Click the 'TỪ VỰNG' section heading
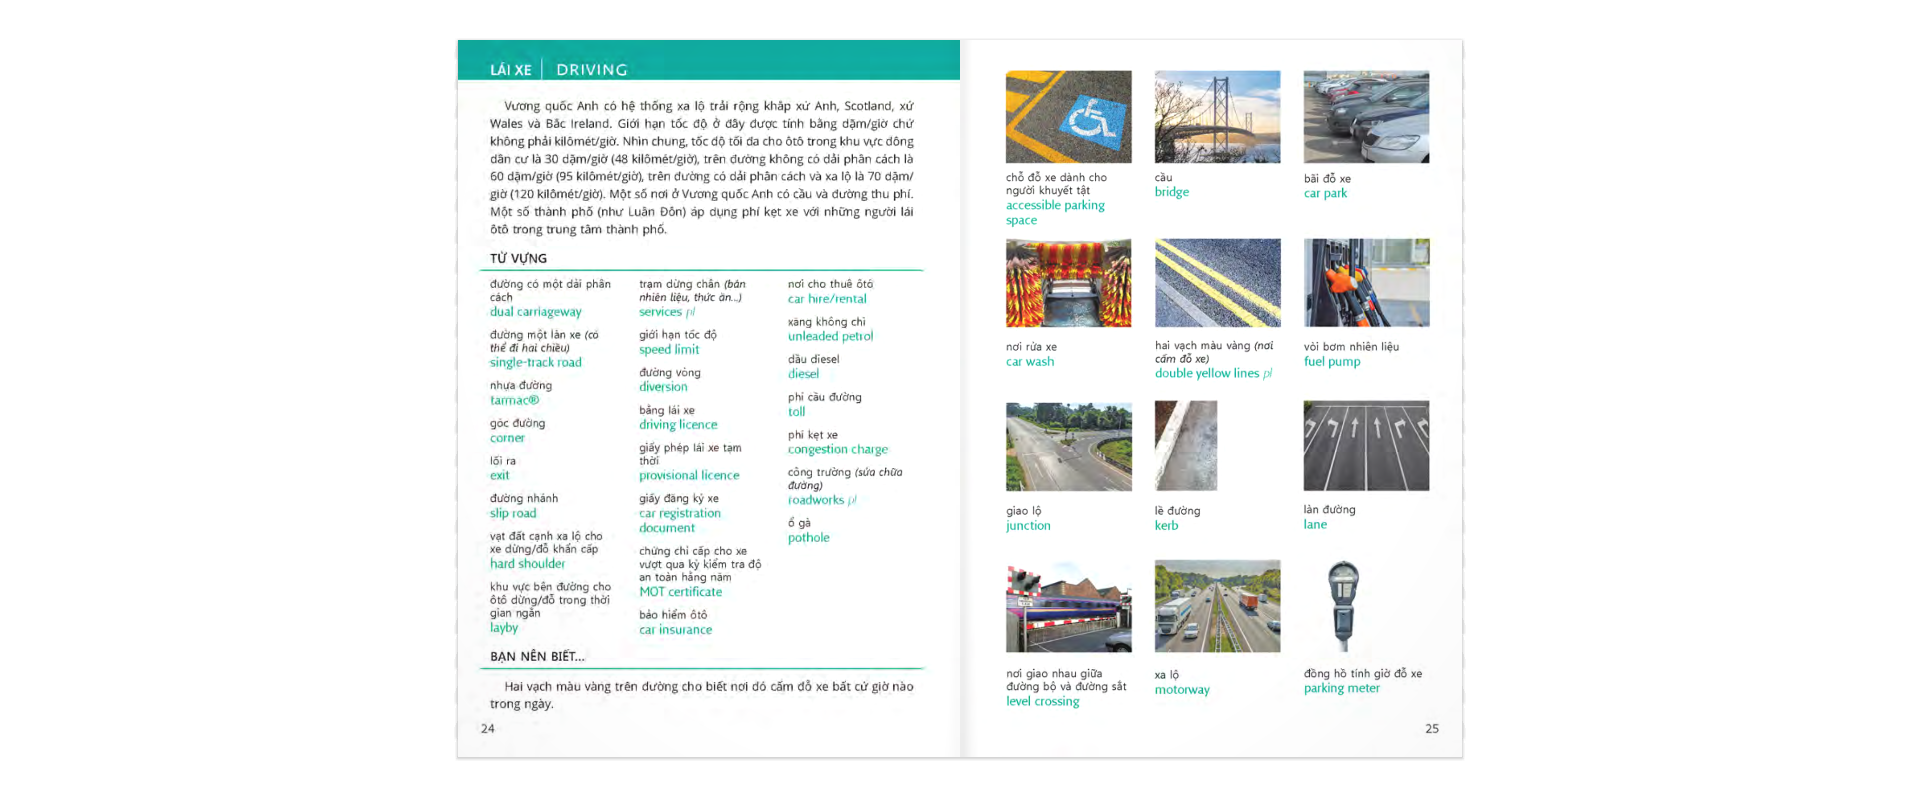 tap(518, 258)
